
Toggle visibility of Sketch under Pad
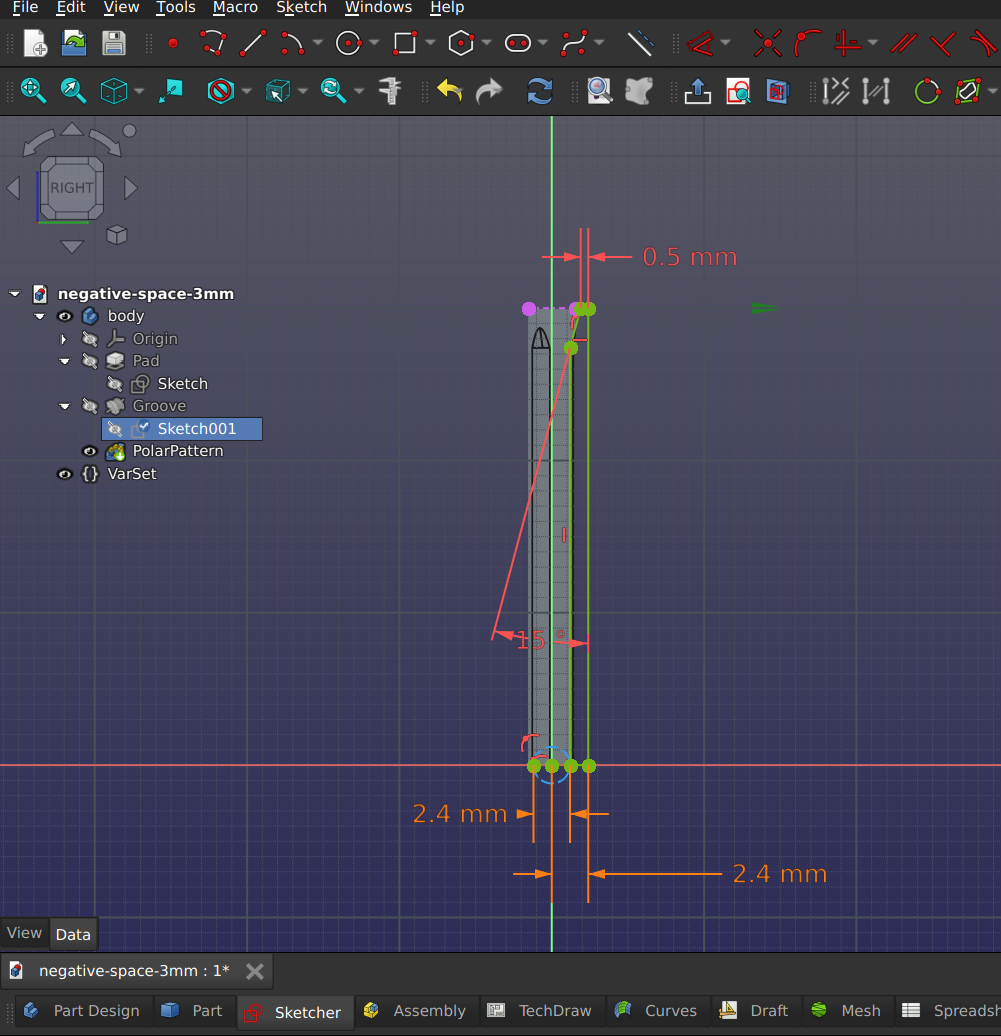pos(115,384)
